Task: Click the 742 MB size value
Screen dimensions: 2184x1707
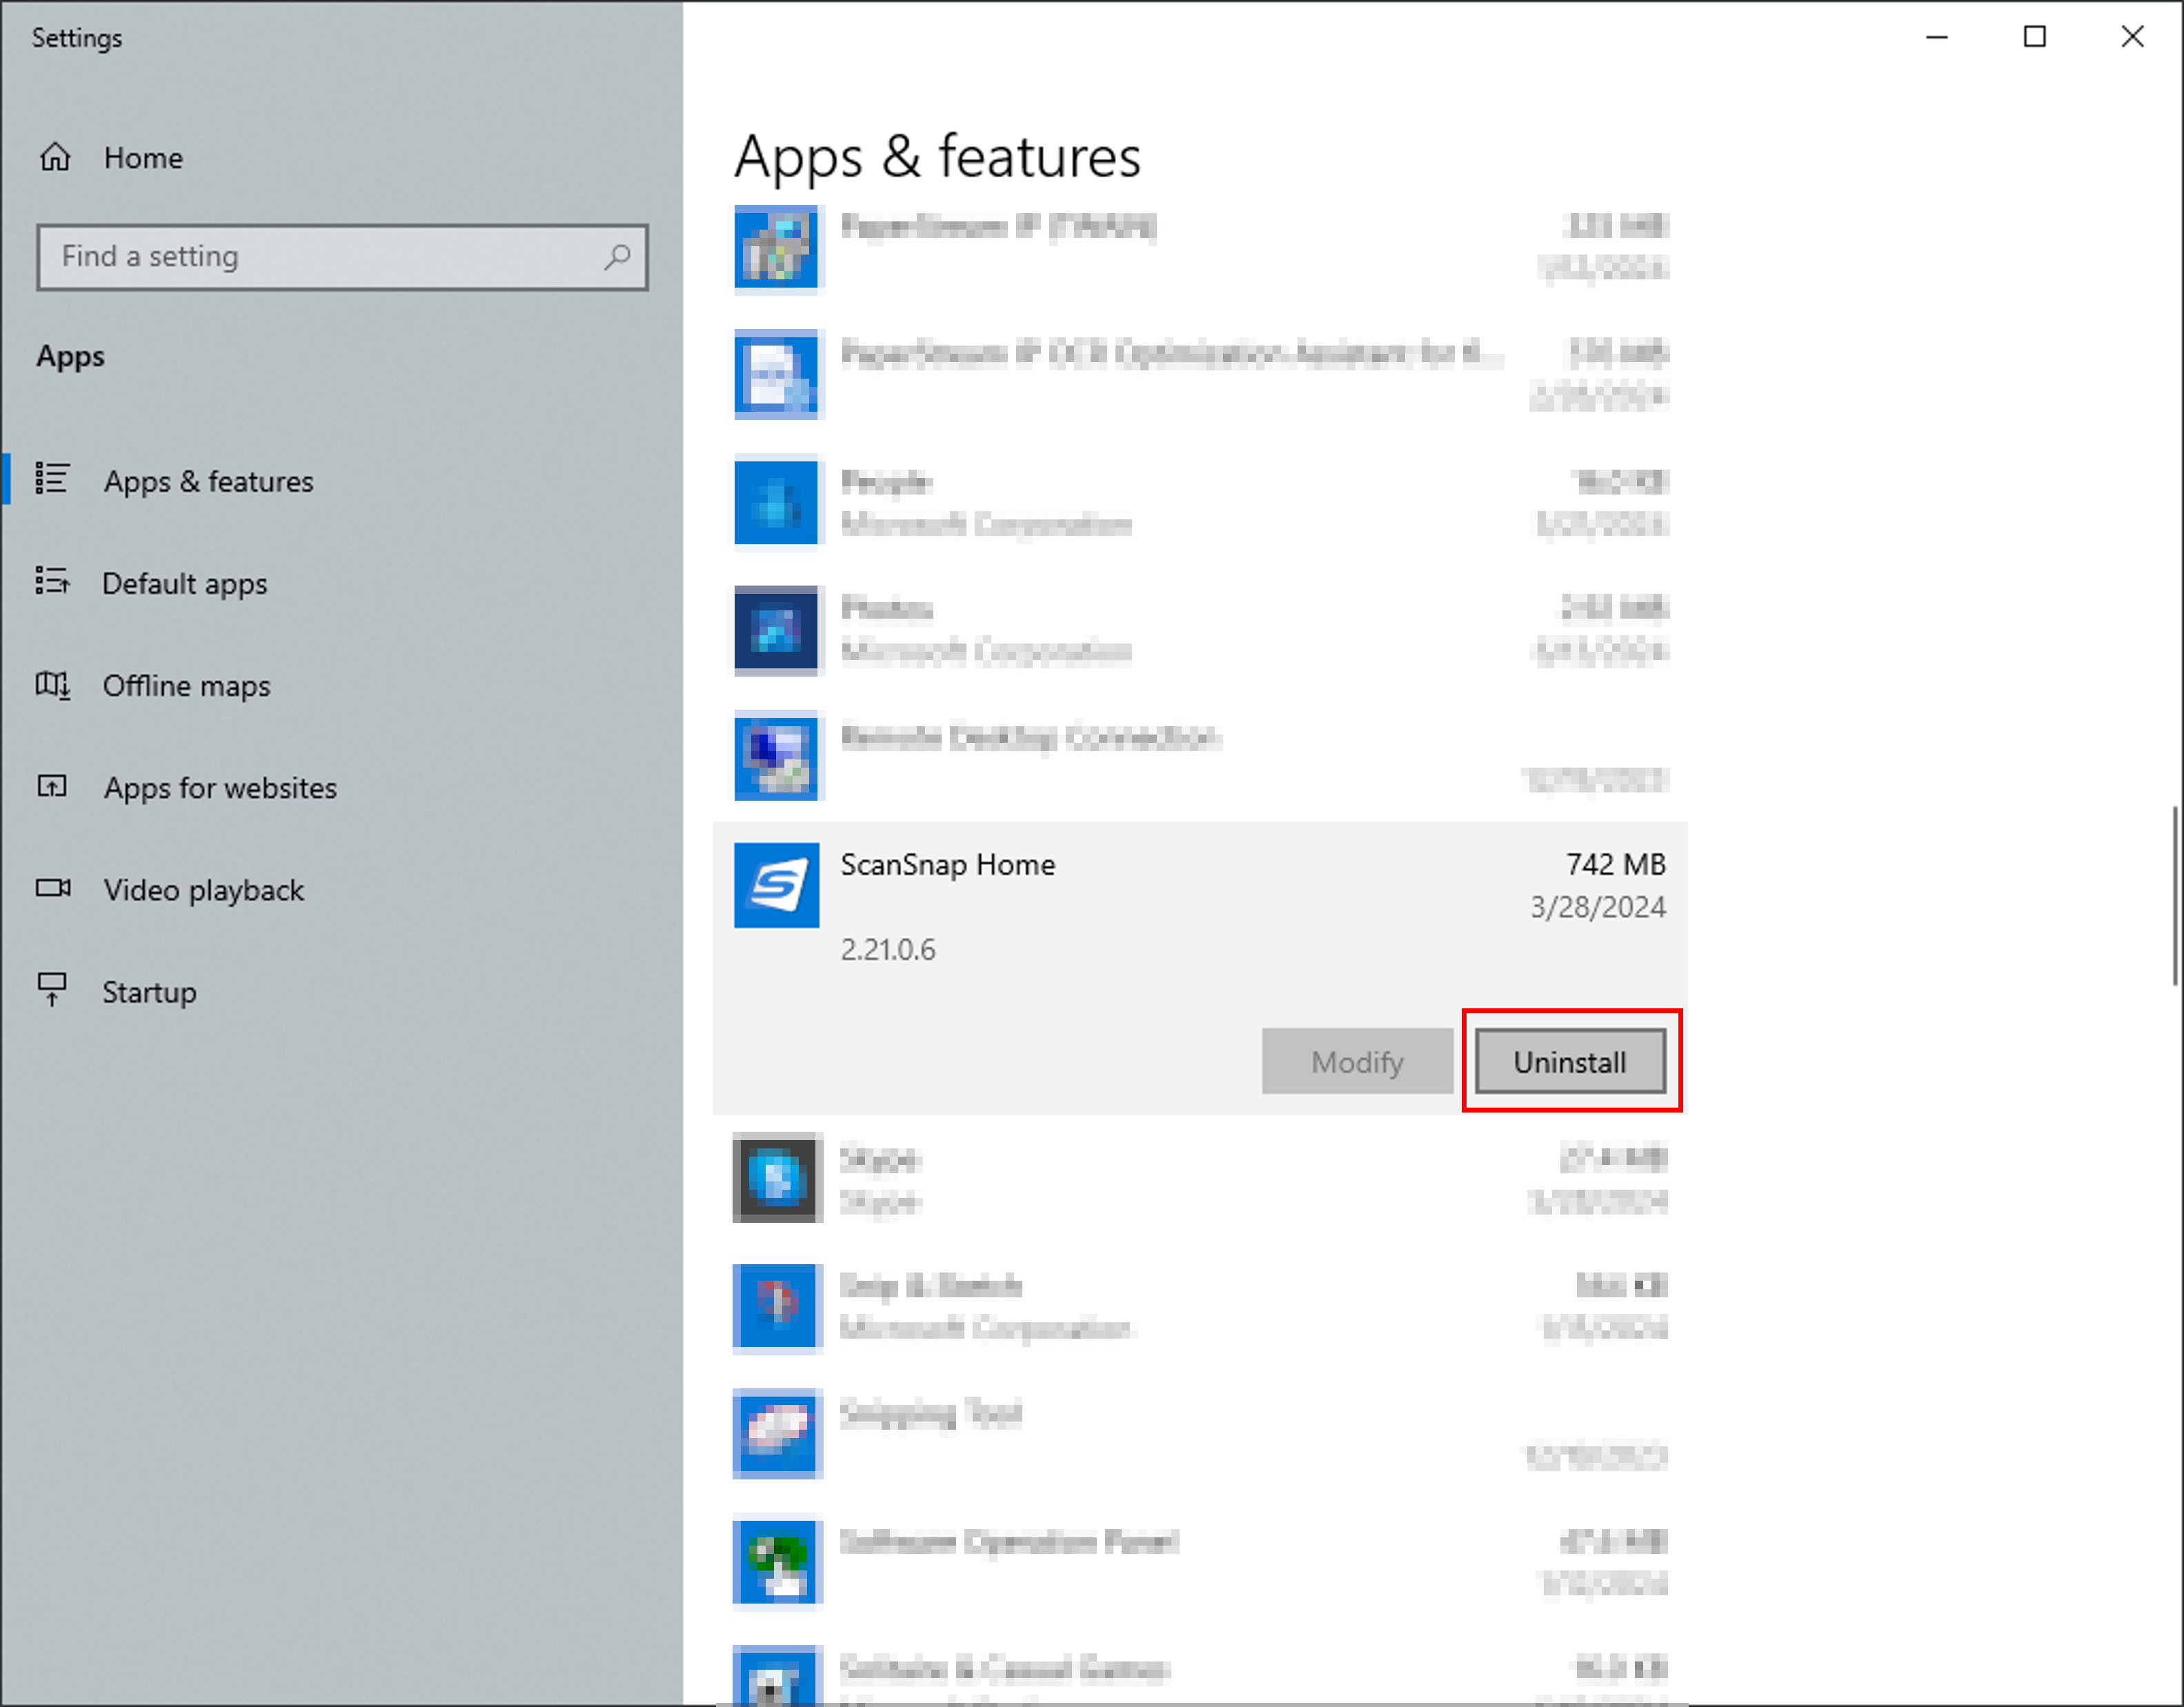Action: [1615, 864]
